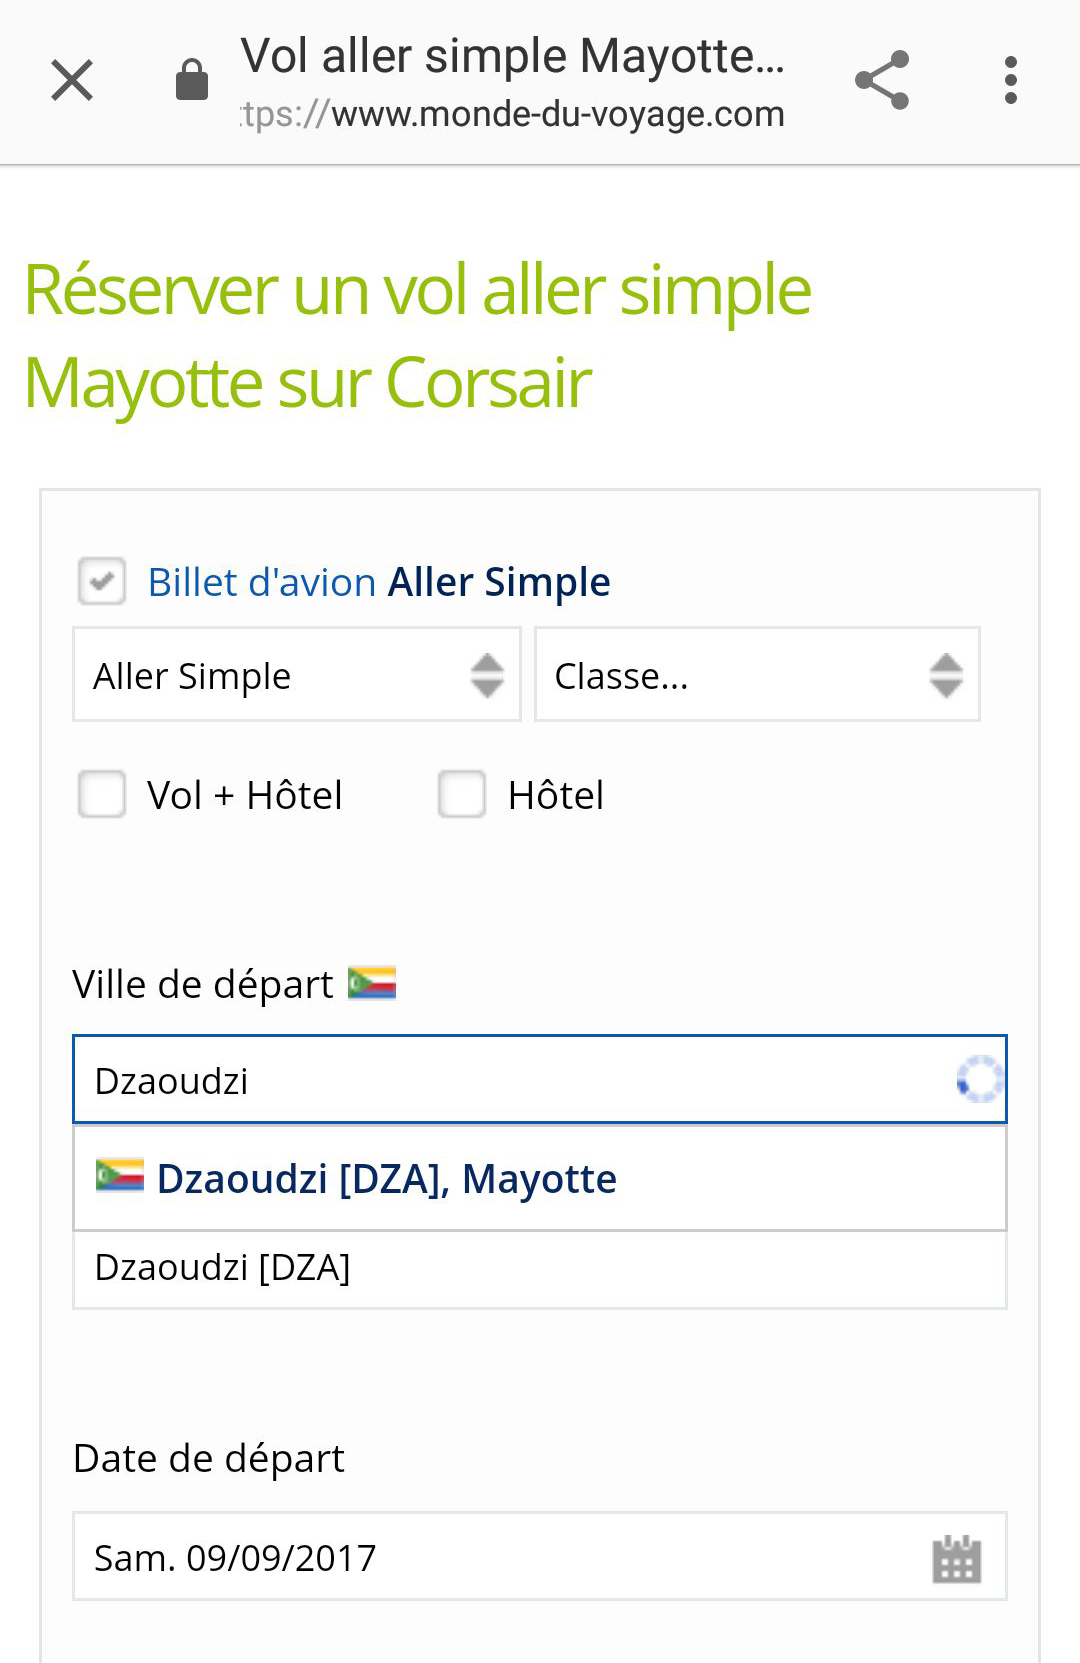Tap the padlock icon for site security info

191,80
